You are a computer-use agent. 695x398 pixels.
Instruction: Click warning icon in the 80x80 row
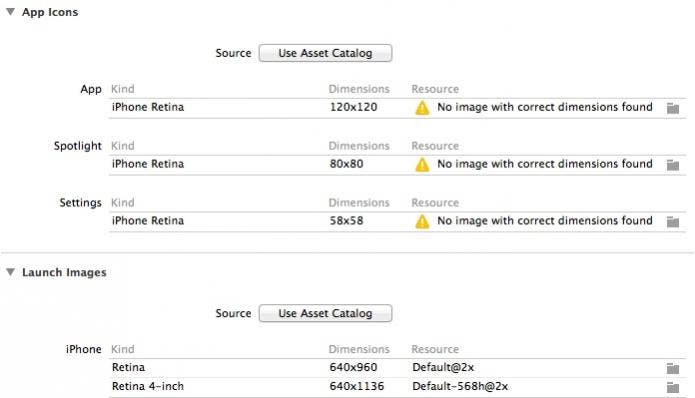click(x=422, y=165)
